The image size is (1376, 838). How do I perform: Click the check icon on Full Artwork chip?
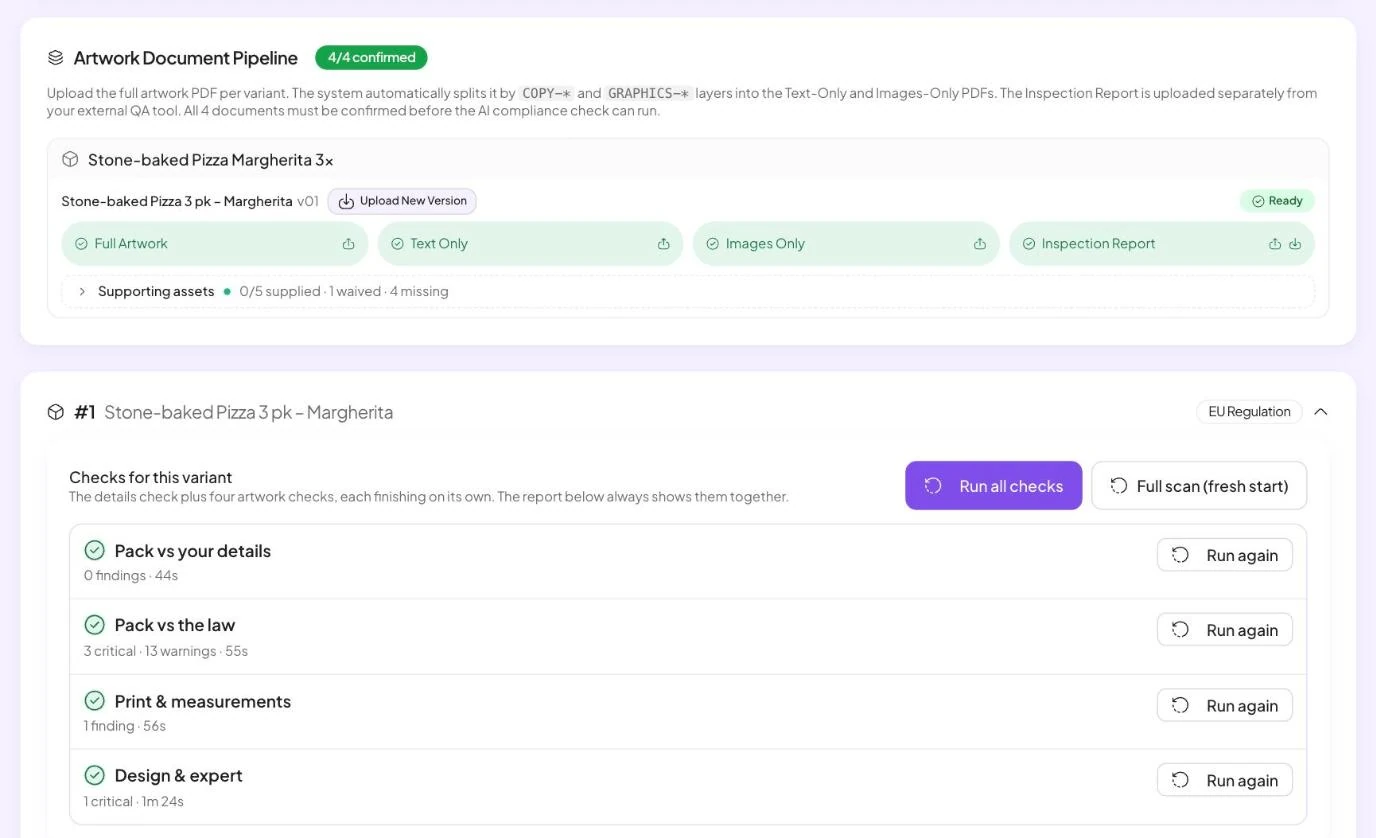[82, 244]
